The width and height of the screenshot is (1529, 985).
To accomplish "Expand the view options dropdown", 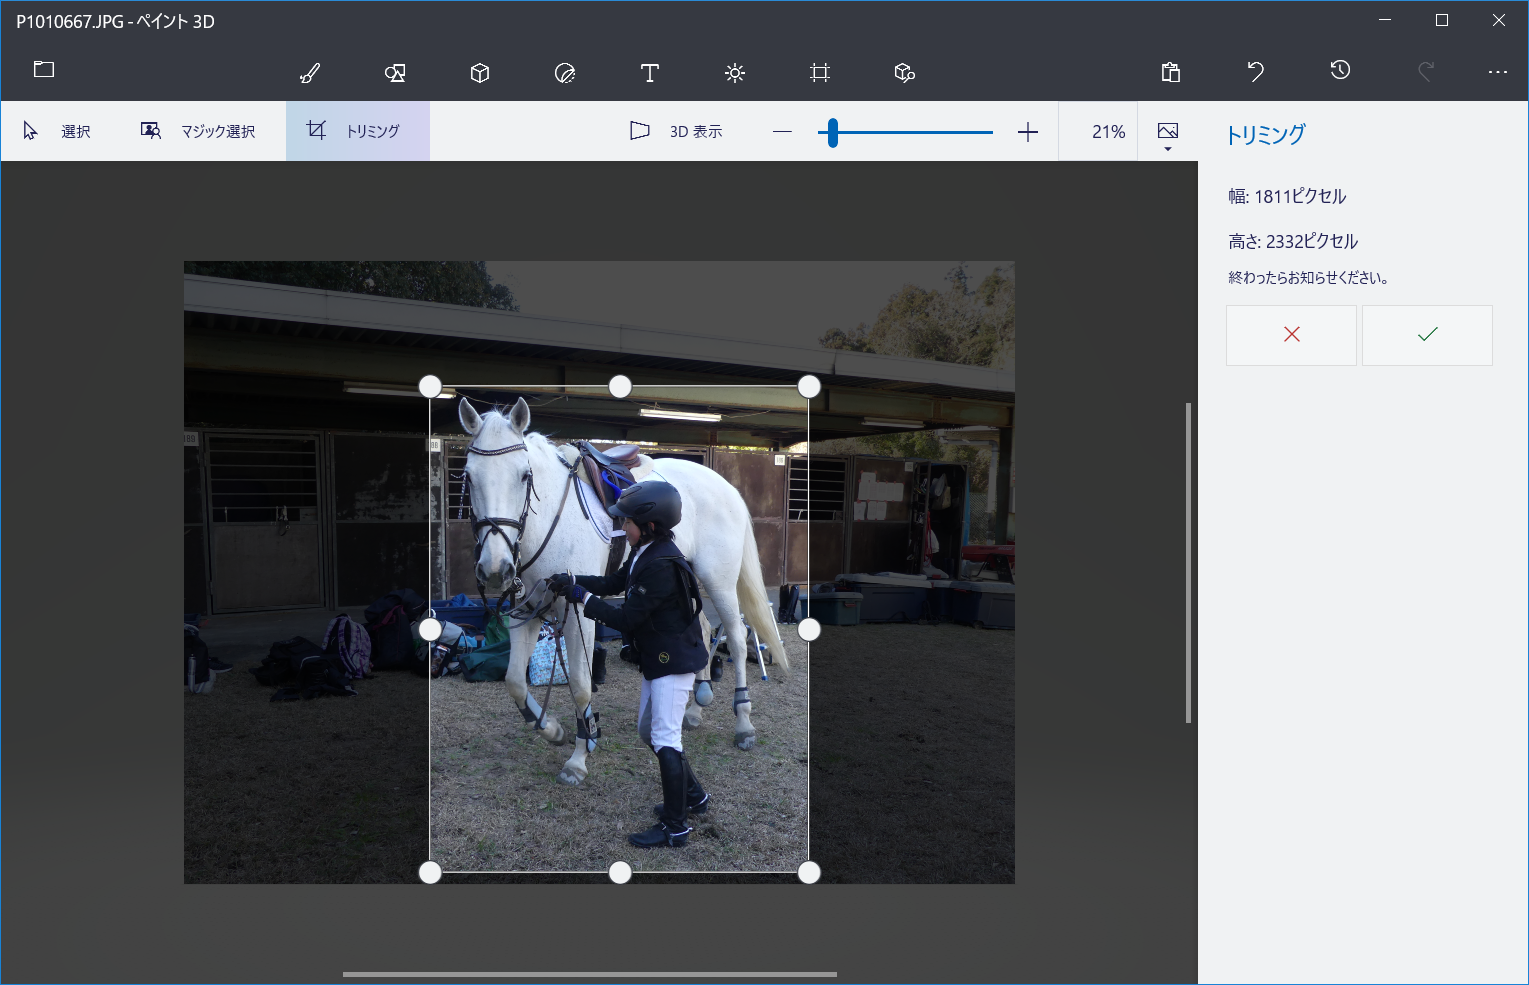I will 1168,136.
